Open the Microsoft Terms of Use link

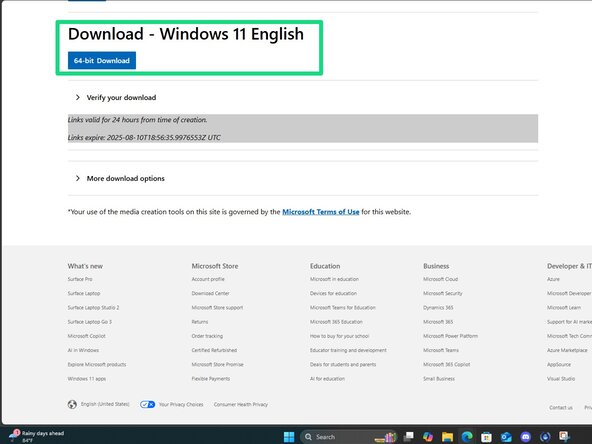(321, 212)
